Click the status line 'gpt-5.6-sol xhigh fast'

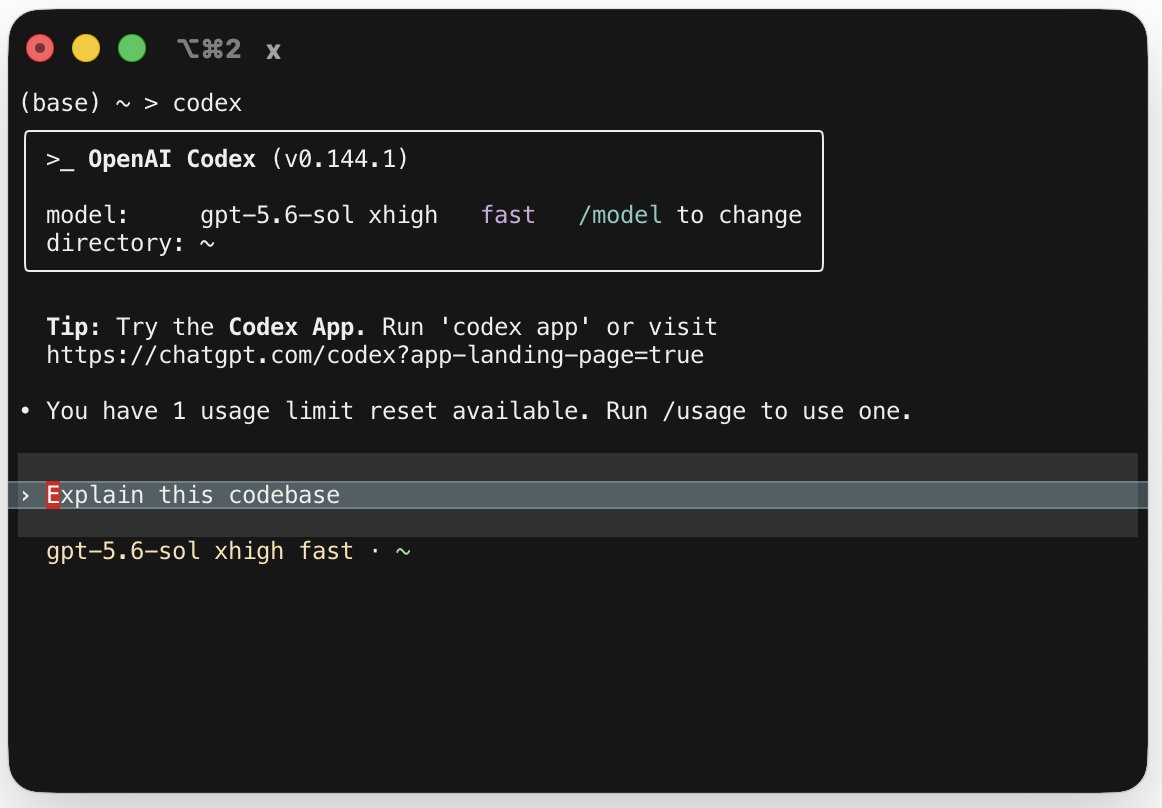click(200, 552)
